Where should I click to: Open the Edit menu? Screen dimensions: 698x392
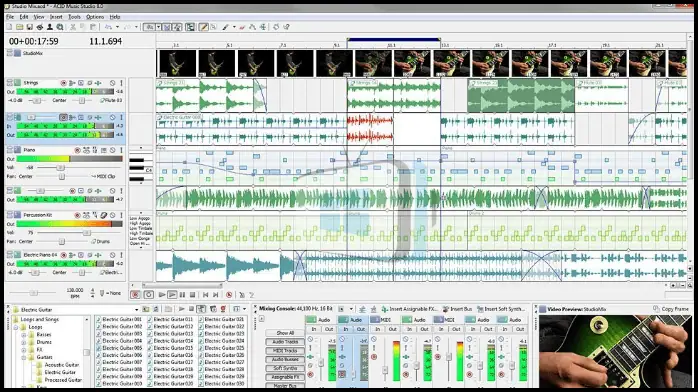point(24,17)
